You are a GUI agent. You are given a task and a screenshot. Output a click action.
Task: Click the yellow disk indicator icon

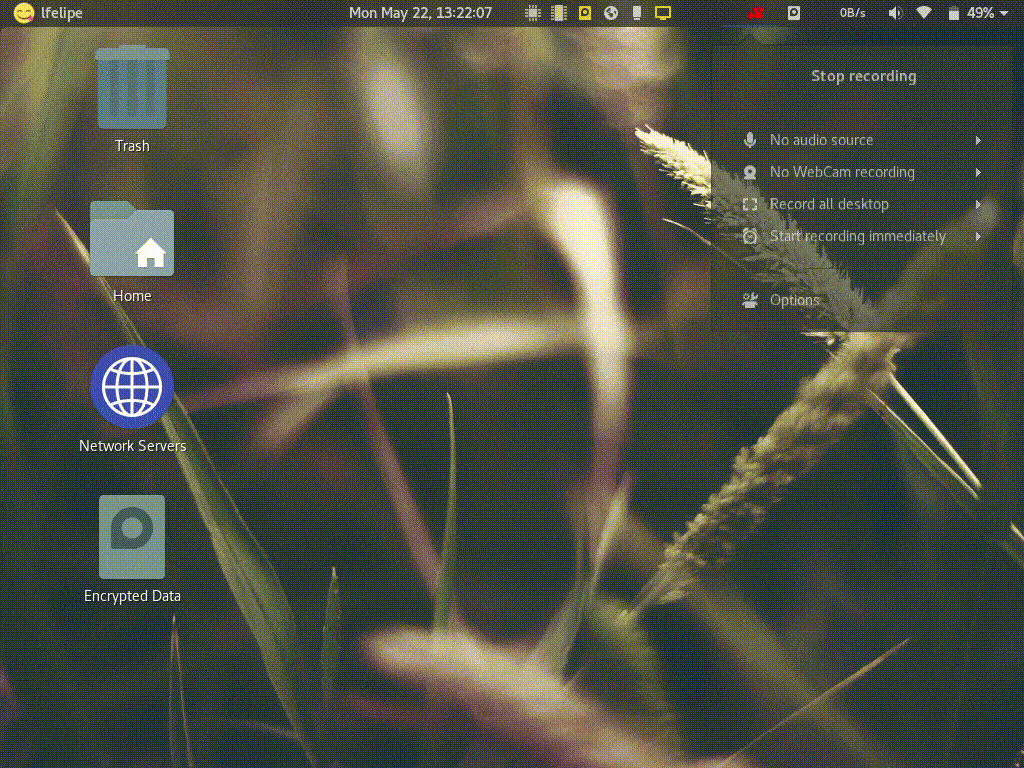585,12
